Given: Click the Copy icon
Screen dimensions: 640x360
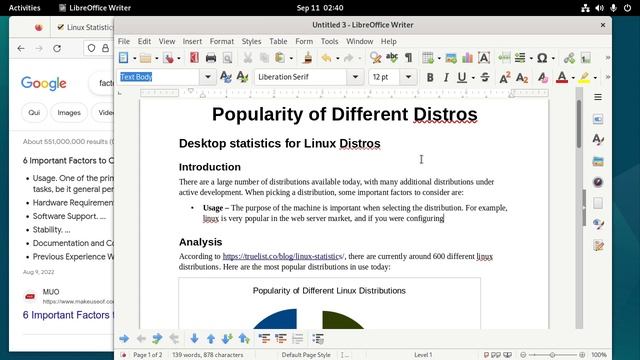Looking at the screenshot, I should click(264, 58).
